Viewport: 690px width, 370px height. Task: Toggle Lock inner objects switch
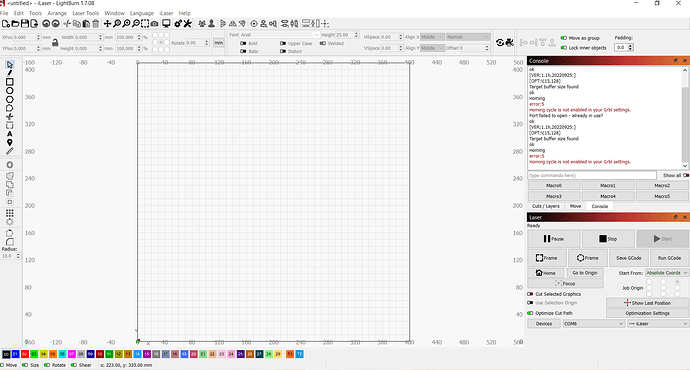point(564,48)
